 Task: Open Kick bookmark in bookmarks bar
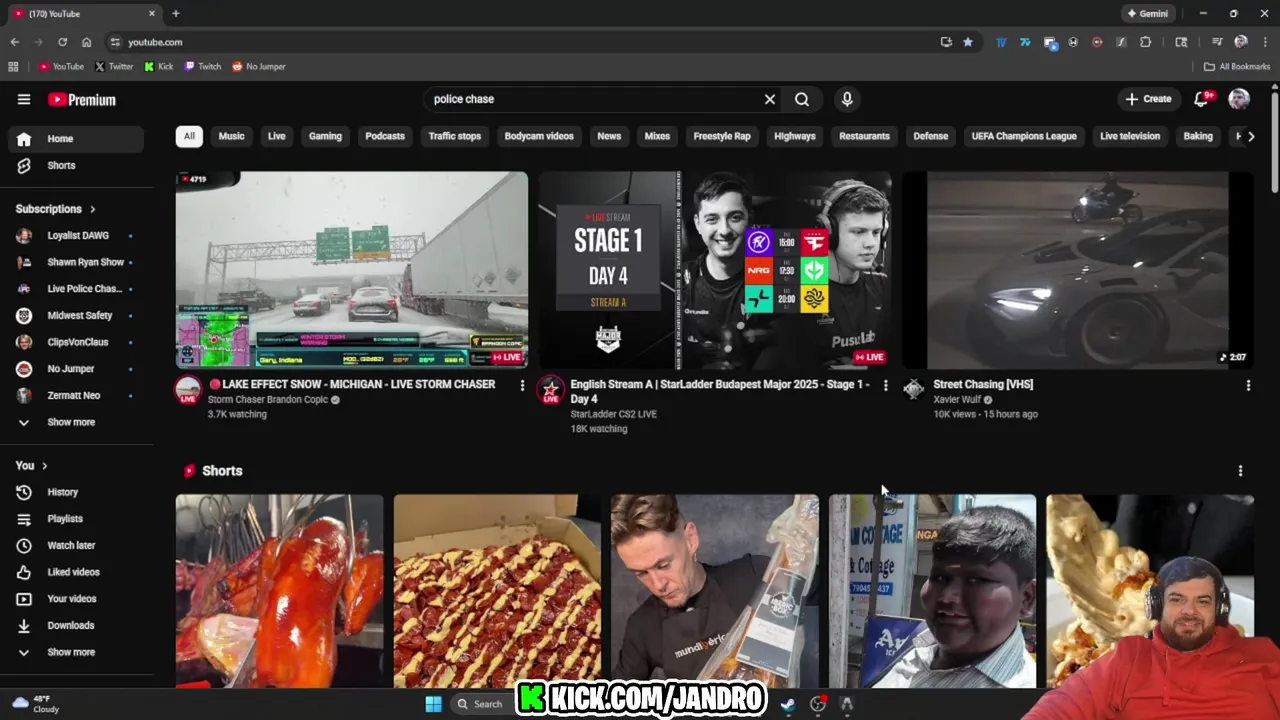pos(159,66)
